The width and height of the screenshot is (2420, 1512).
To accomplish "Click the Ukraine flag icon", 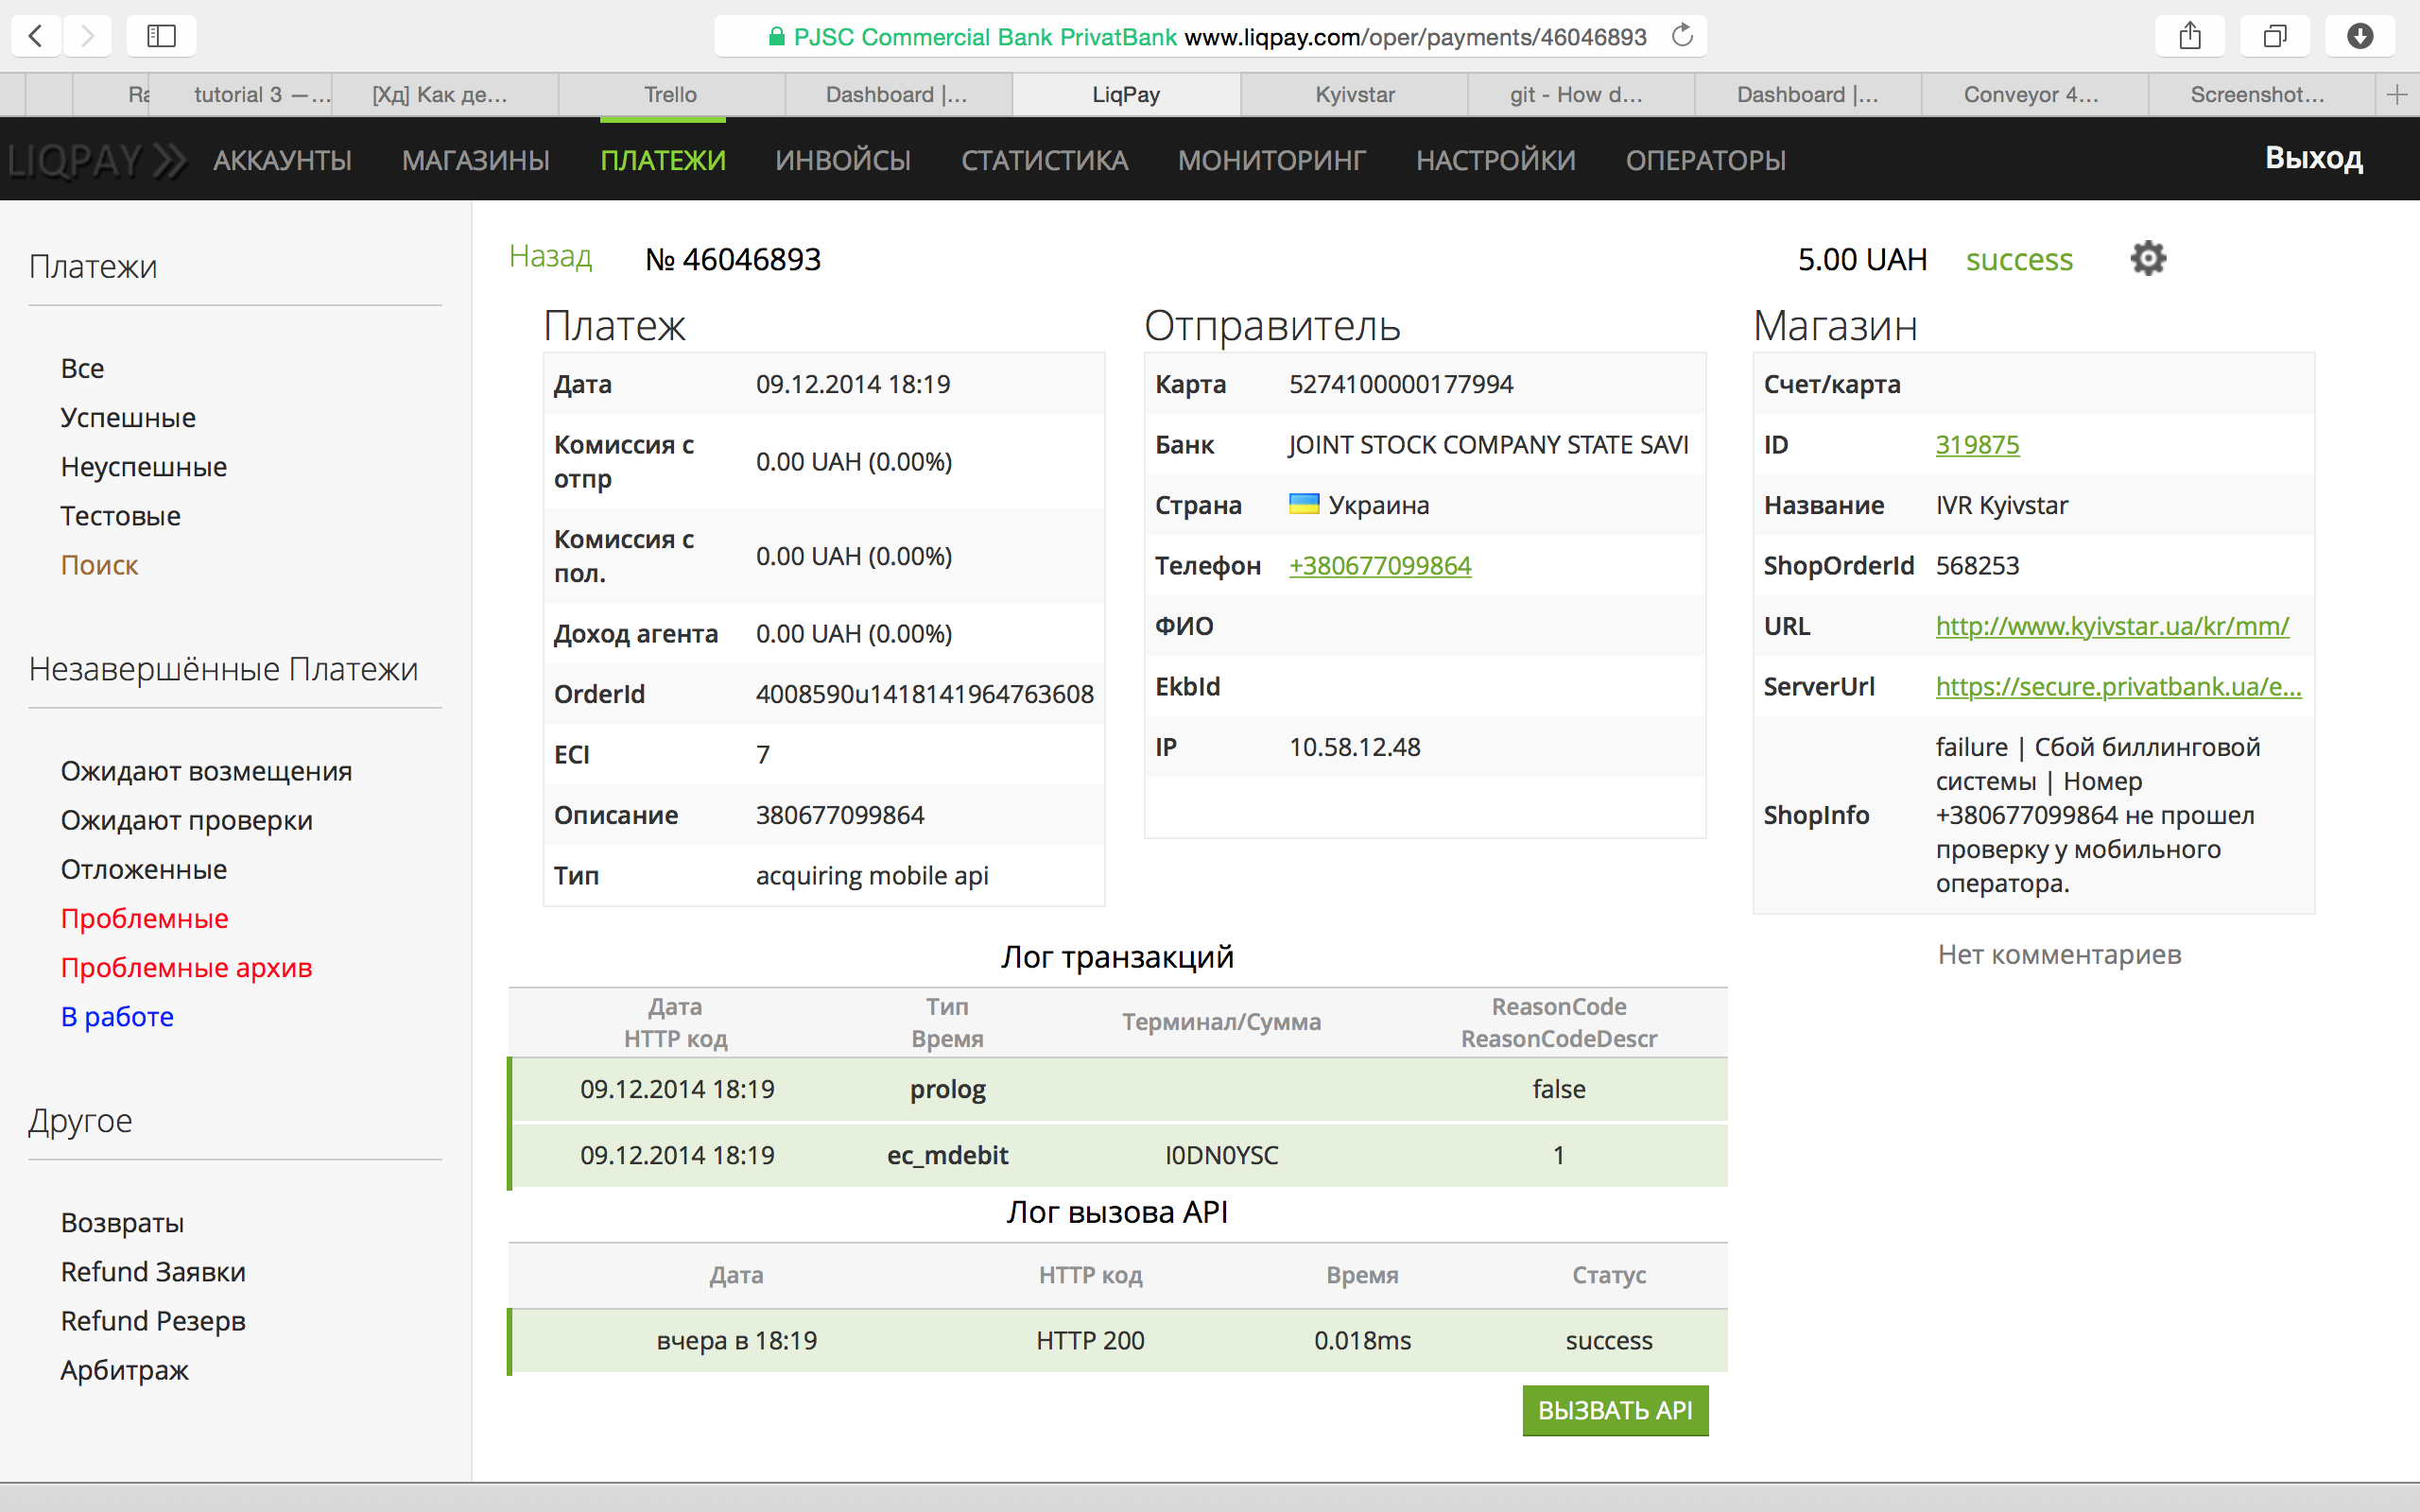I will tap(1304, 504).
